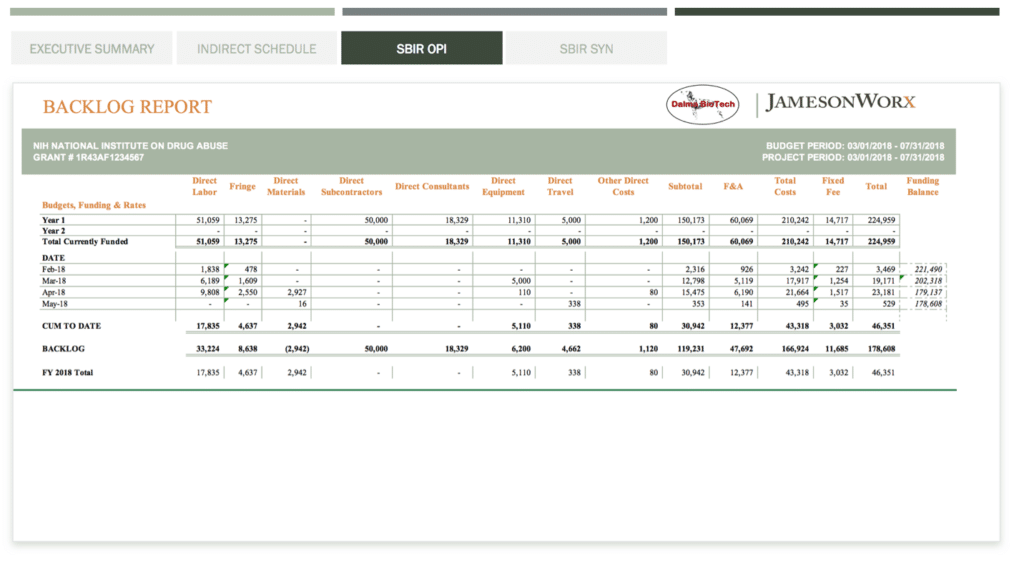Click Apr-18 funding balance 179,137
This screenshot has width=1024, height=561.
(928, 293)
